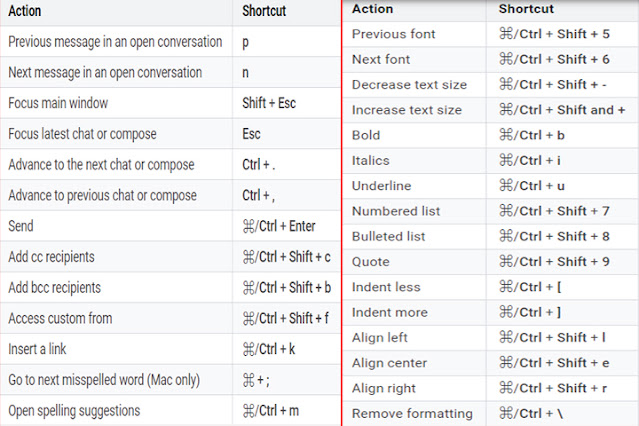Click the 'Shift + Esc' shortcut cell
Image resolution: width=639 pixels, height=426 pixels.
click(286, 103)
